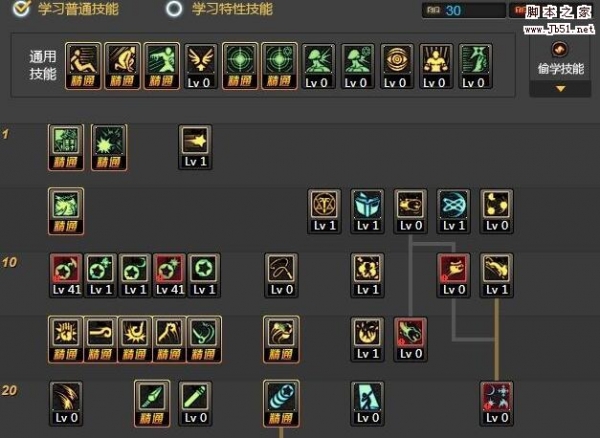Toggle the first red grenade Lv 41 skill
The height and width of the screenshot is (438, 600).
[66, 275]
